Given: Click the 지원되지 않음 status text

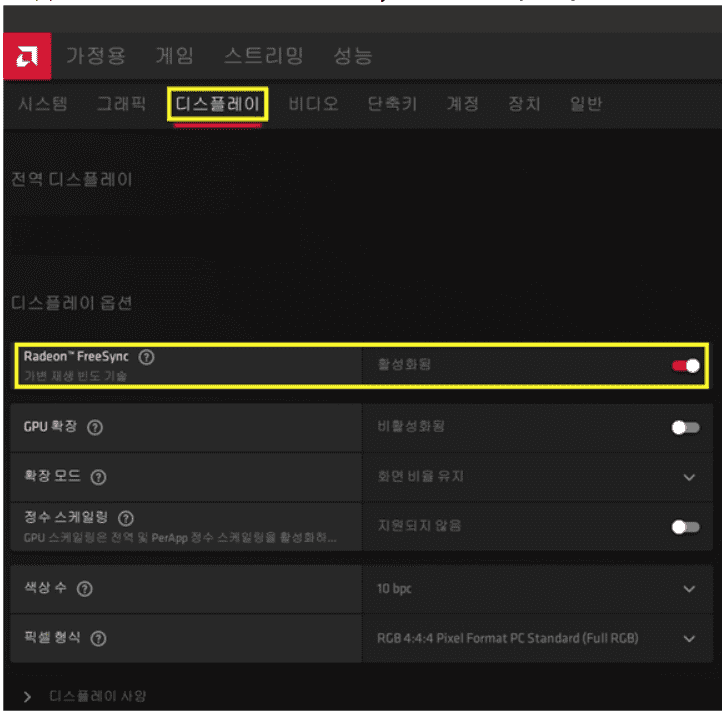Looking at the screenshot, I should coord(419,526).
